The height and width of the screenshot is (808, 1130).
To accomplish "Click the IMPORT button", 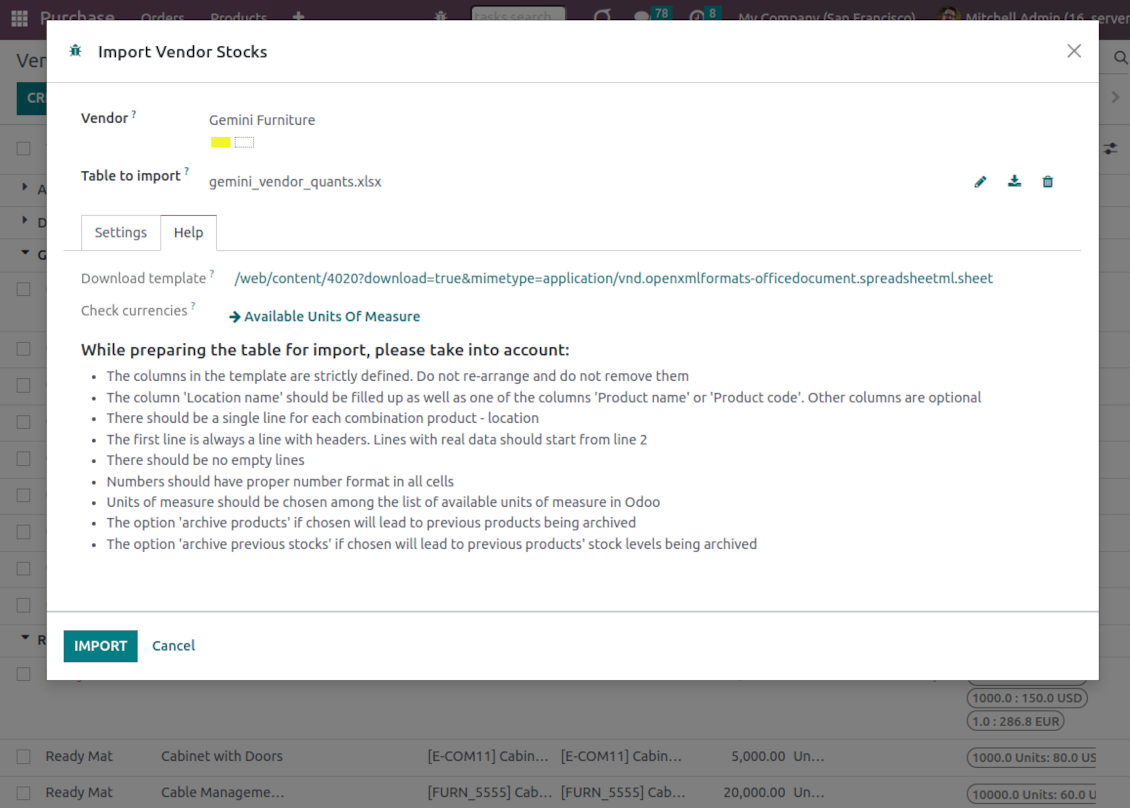I will coord(100,646).
